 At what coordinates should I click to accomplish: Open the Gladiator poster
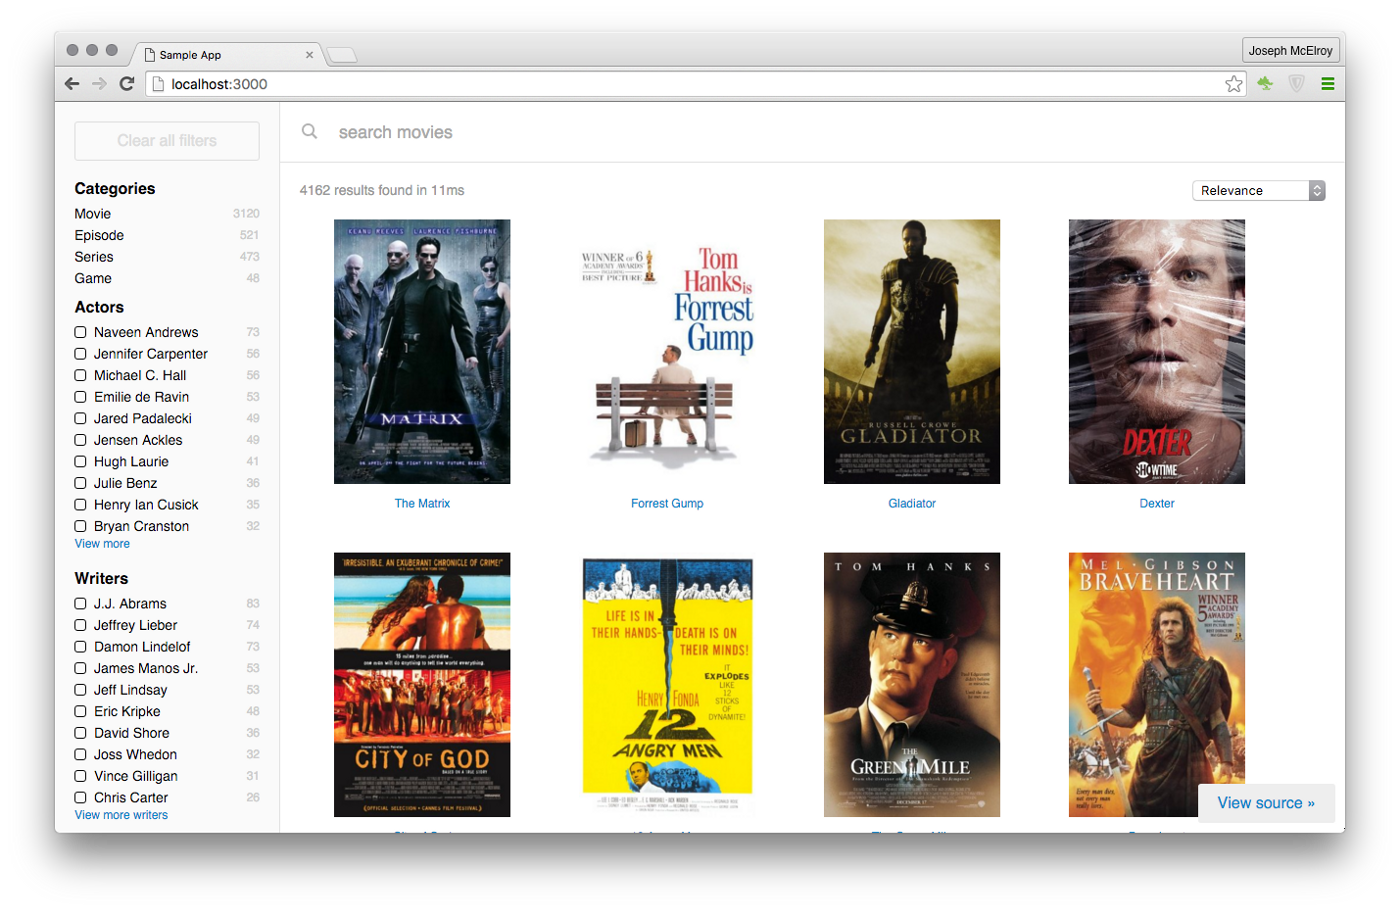tap(912, 352)
